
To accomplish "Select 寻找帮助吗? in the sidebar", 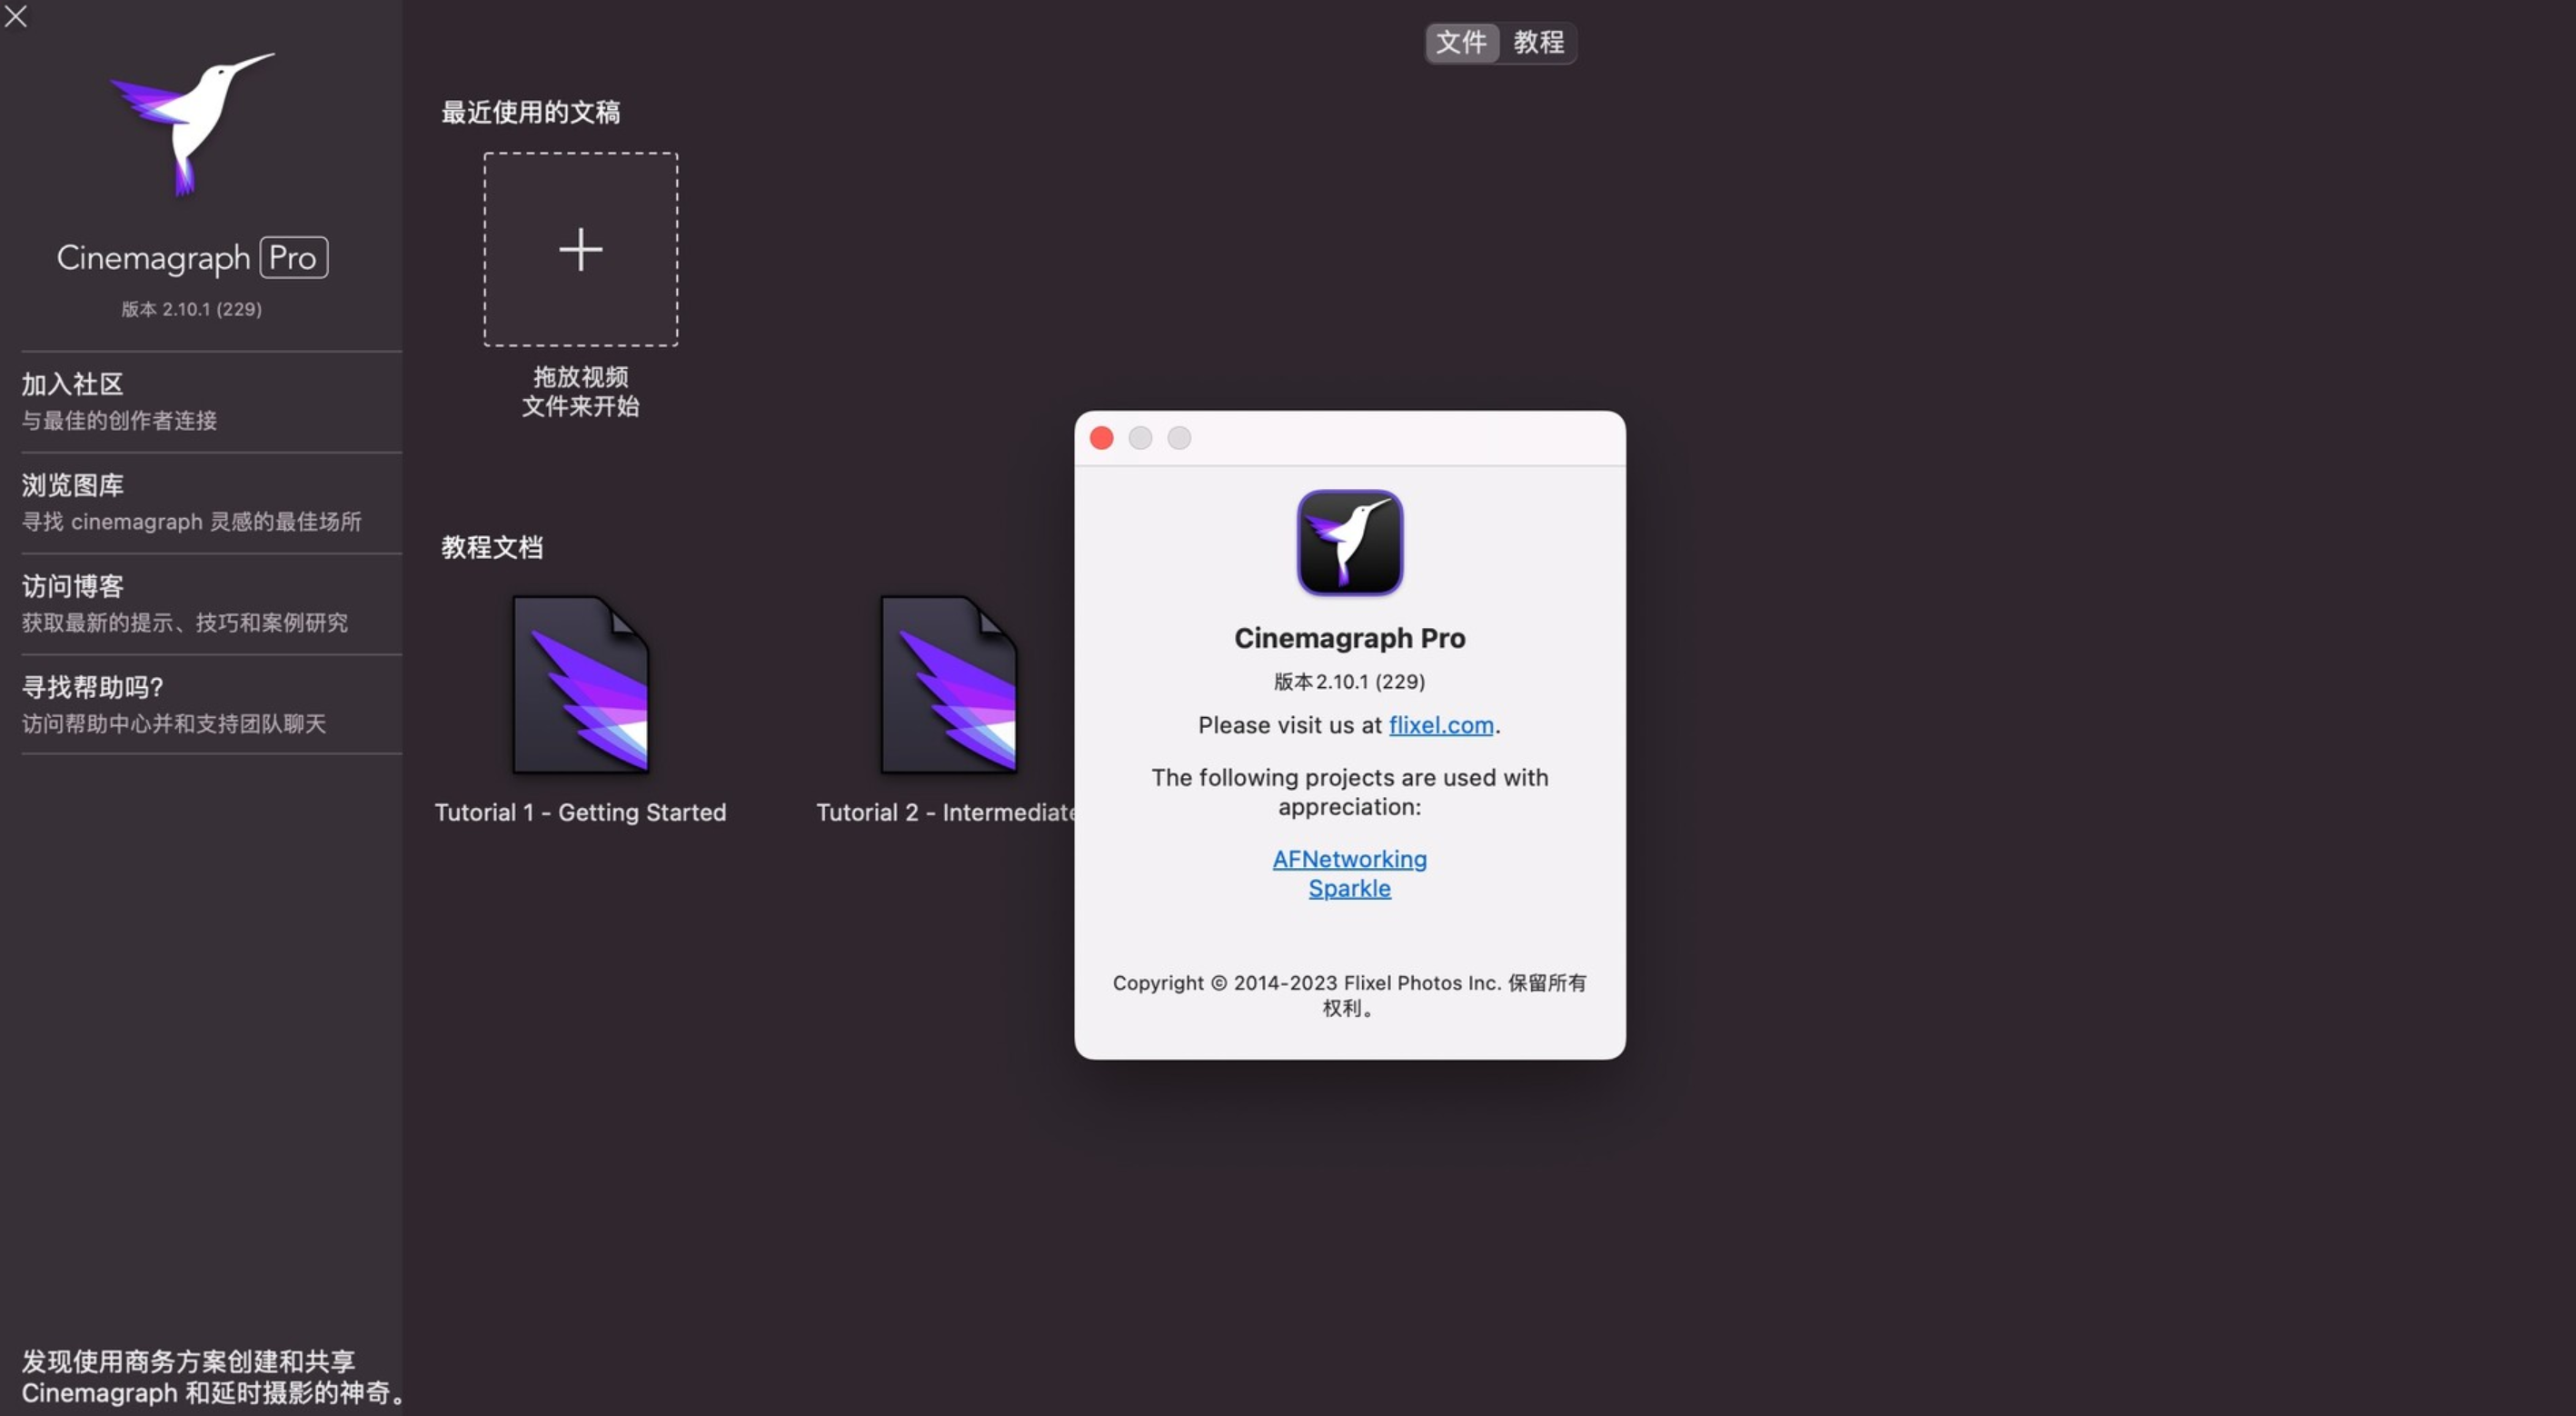I will click(211, 704).
